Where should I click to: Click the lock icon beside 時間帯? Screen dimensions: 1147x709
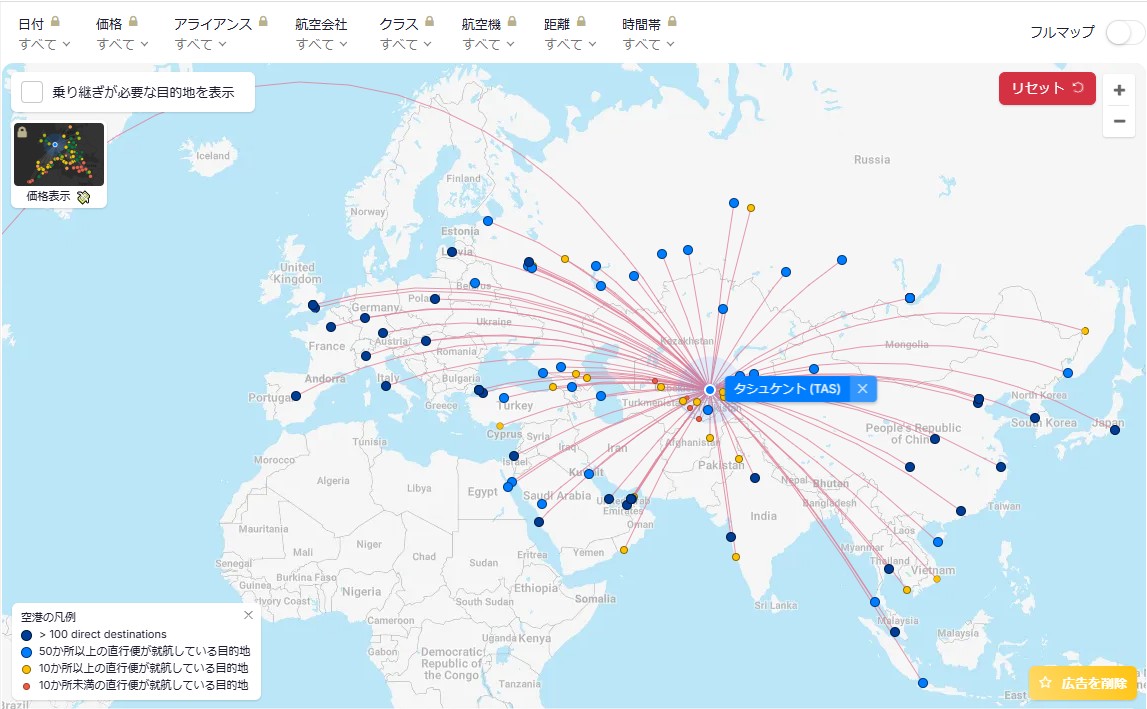672,22
